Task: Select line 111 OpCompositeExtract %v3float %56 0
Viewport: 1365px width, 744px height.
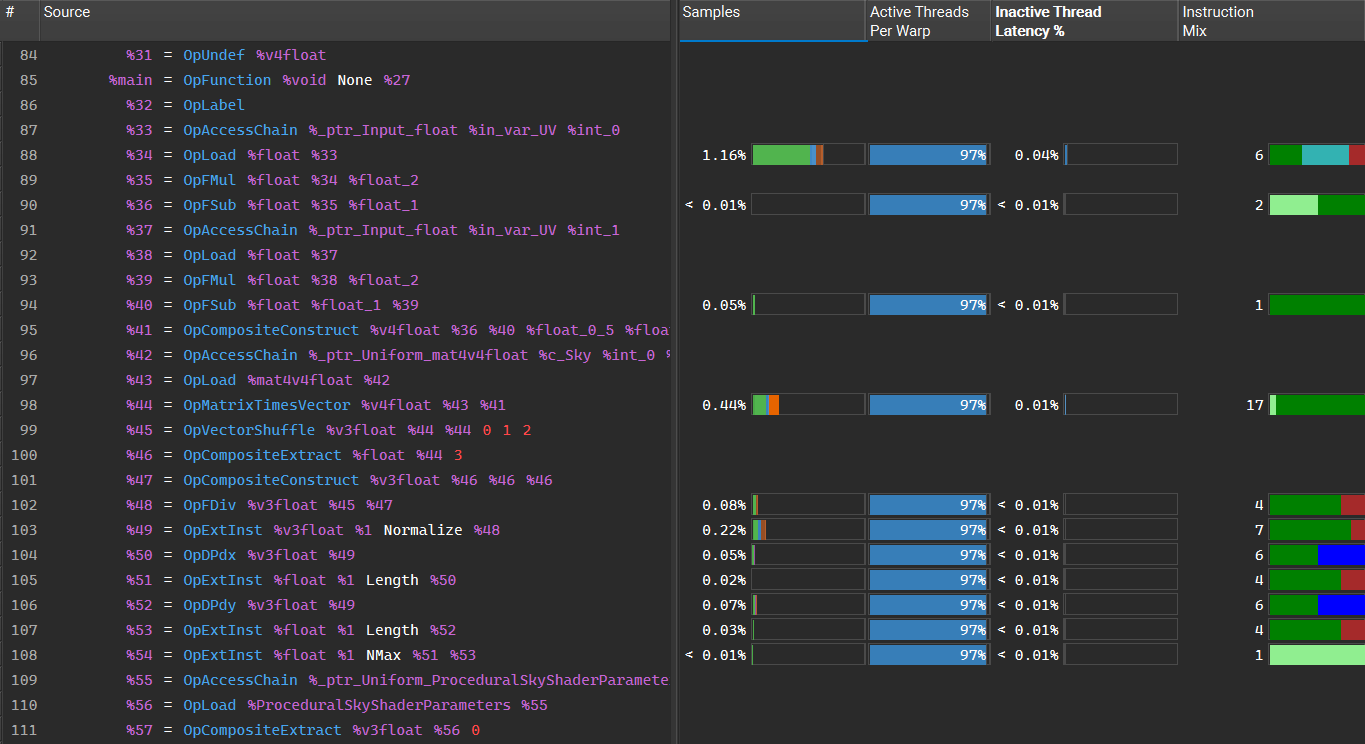Action: point(335,730)
